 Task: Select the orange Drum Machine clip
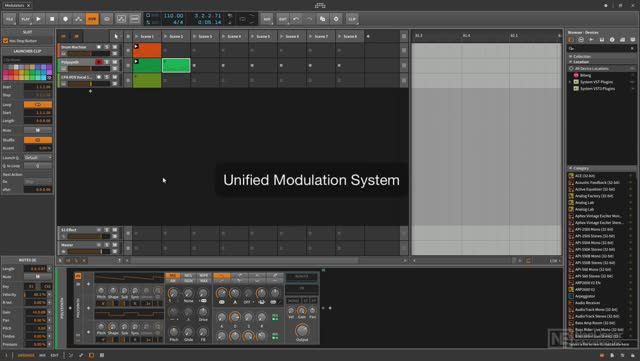coord(147,50)
